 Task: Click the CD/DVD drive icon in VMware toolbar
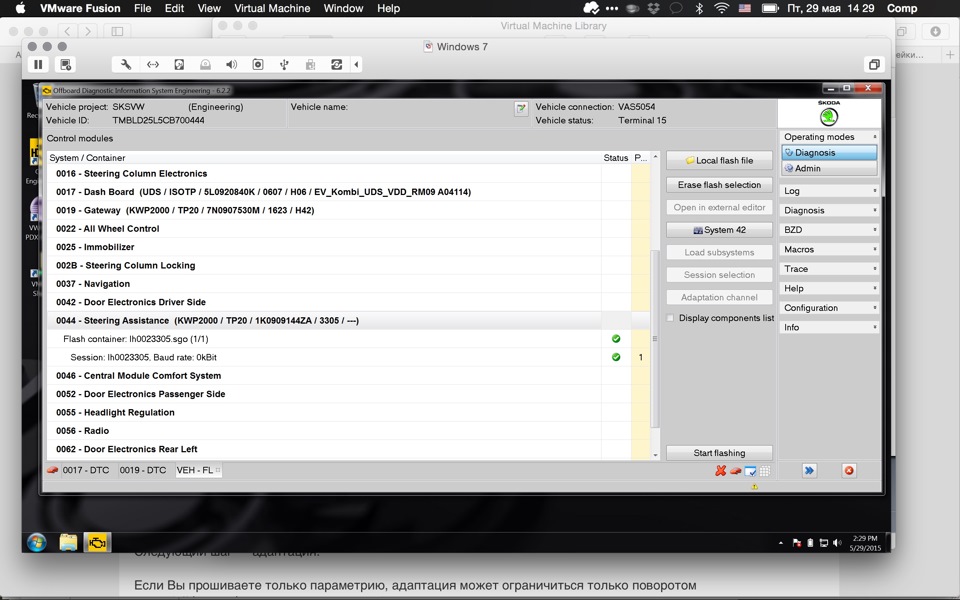[205, 64]
